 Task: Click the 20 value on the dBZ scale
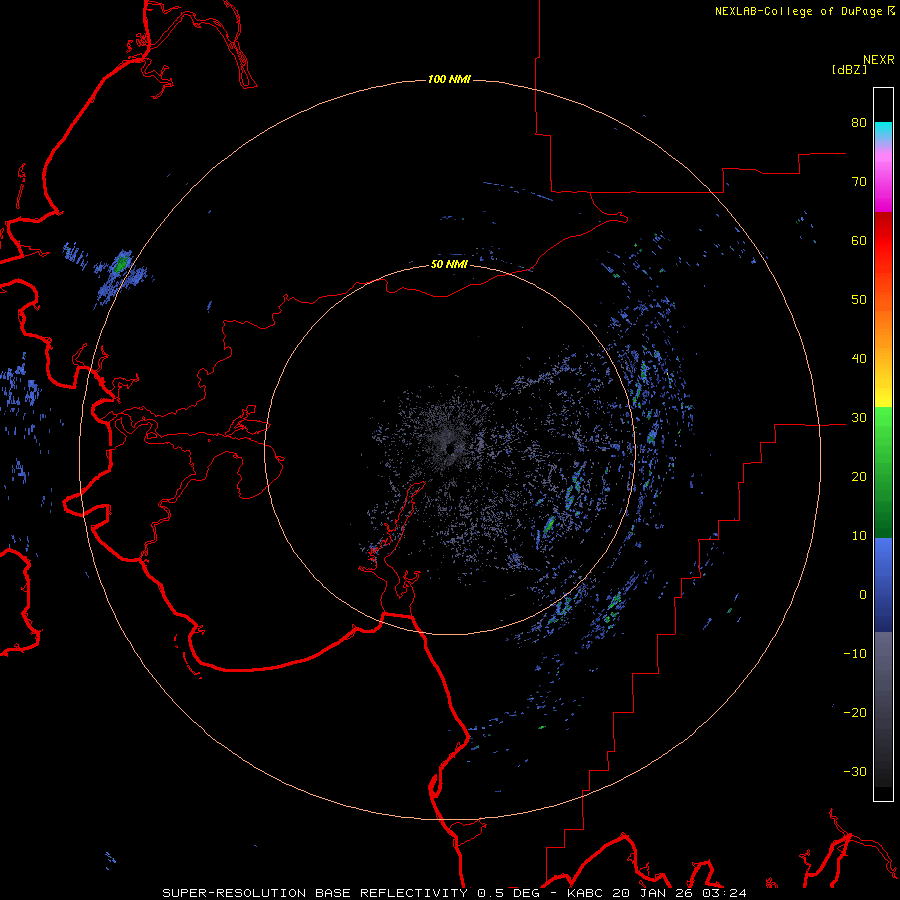859,476
